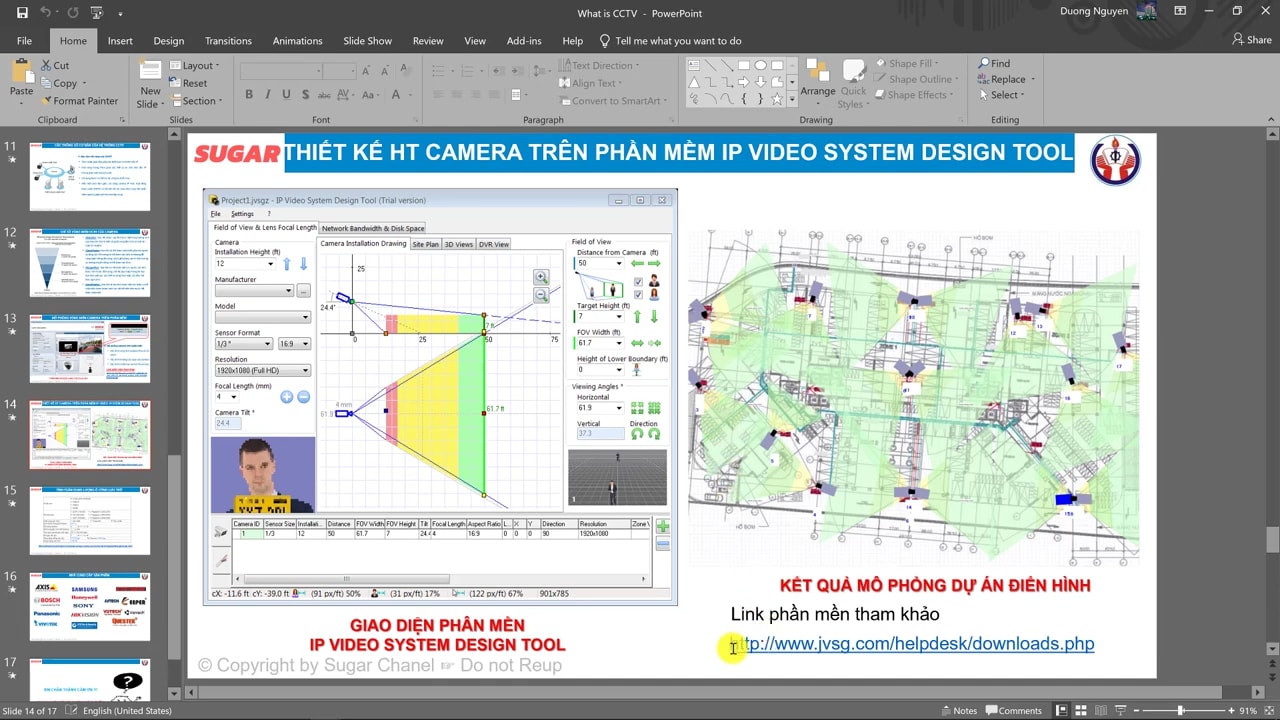The image size is (1280, 720).
Task: Click zoom out minus button
Action: [x=1136, y=710]
